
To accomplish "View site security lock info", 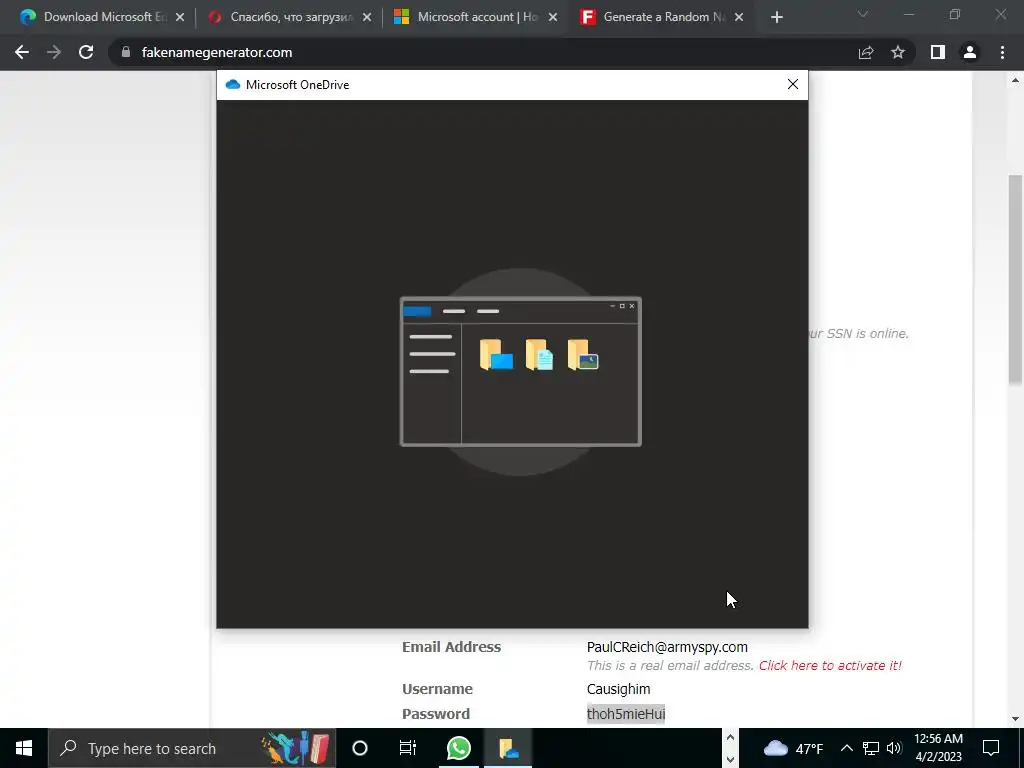I will coord(126,52).
